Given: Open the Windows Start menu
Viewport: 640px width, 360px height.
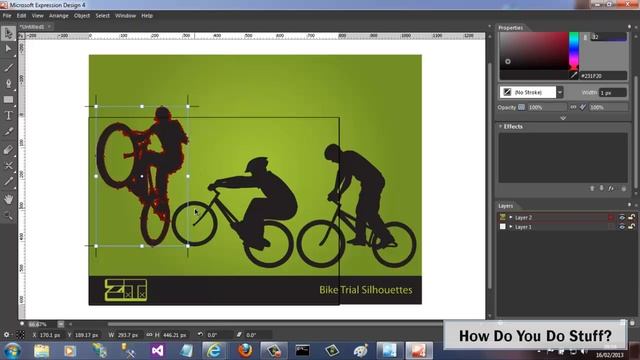Looking at the screenshot, I should 12,350.
